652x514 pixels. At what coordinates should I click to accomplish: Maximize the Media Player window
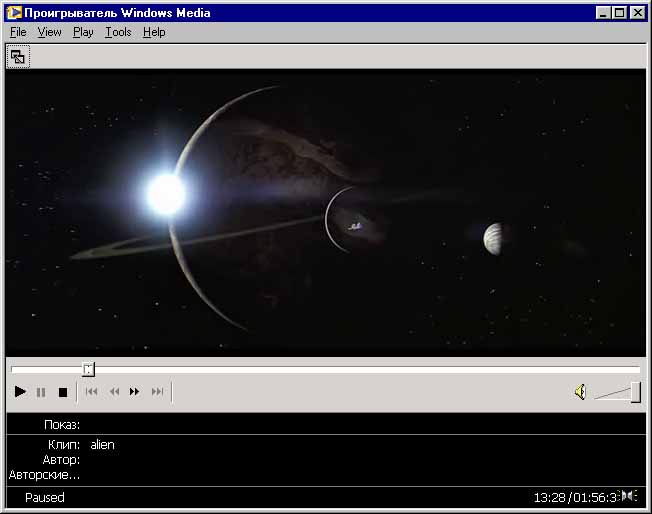pos(619,13)
